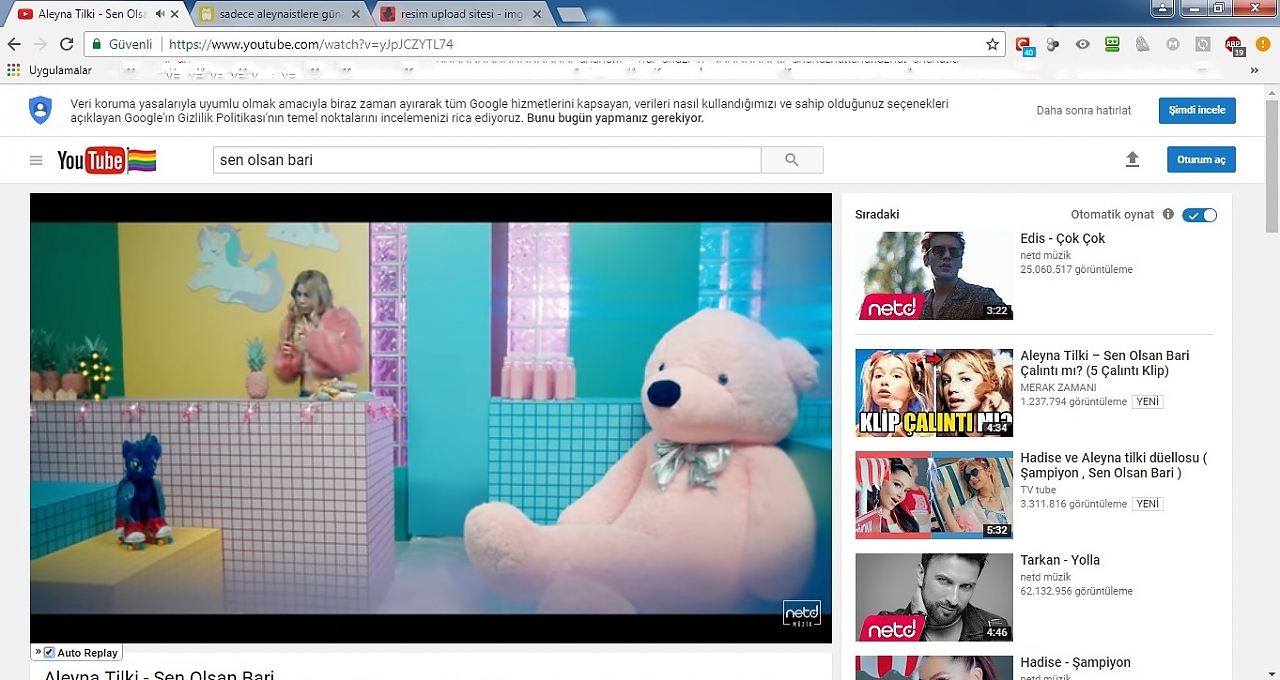Open the grey eye extension icon
This screenshot has height=680, width=1280.
[x=1082, y=44]
